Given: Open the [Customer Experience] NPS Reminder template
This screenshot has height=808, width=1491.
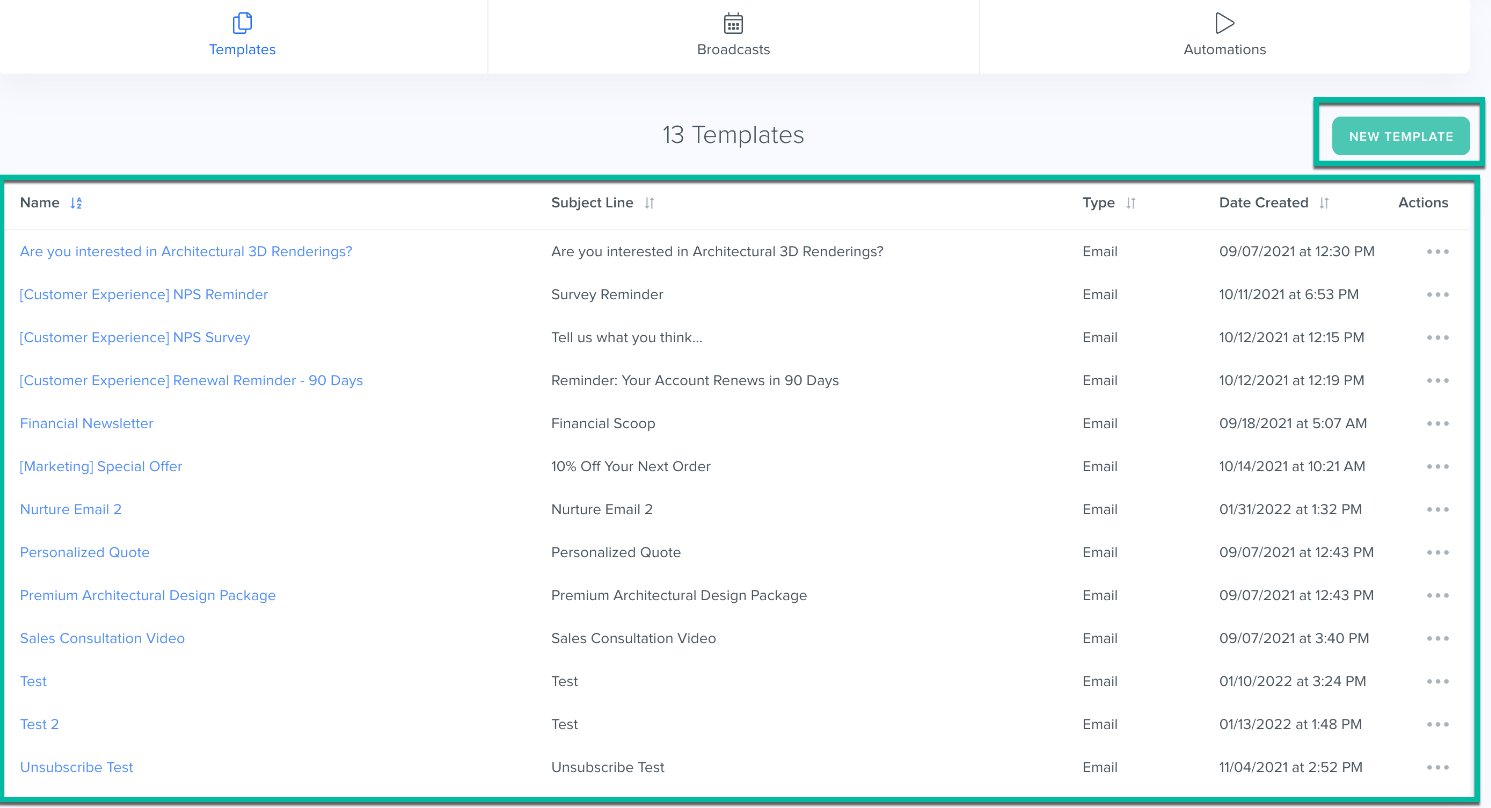Looking at the screenshot, I should (x=144, y=295).
